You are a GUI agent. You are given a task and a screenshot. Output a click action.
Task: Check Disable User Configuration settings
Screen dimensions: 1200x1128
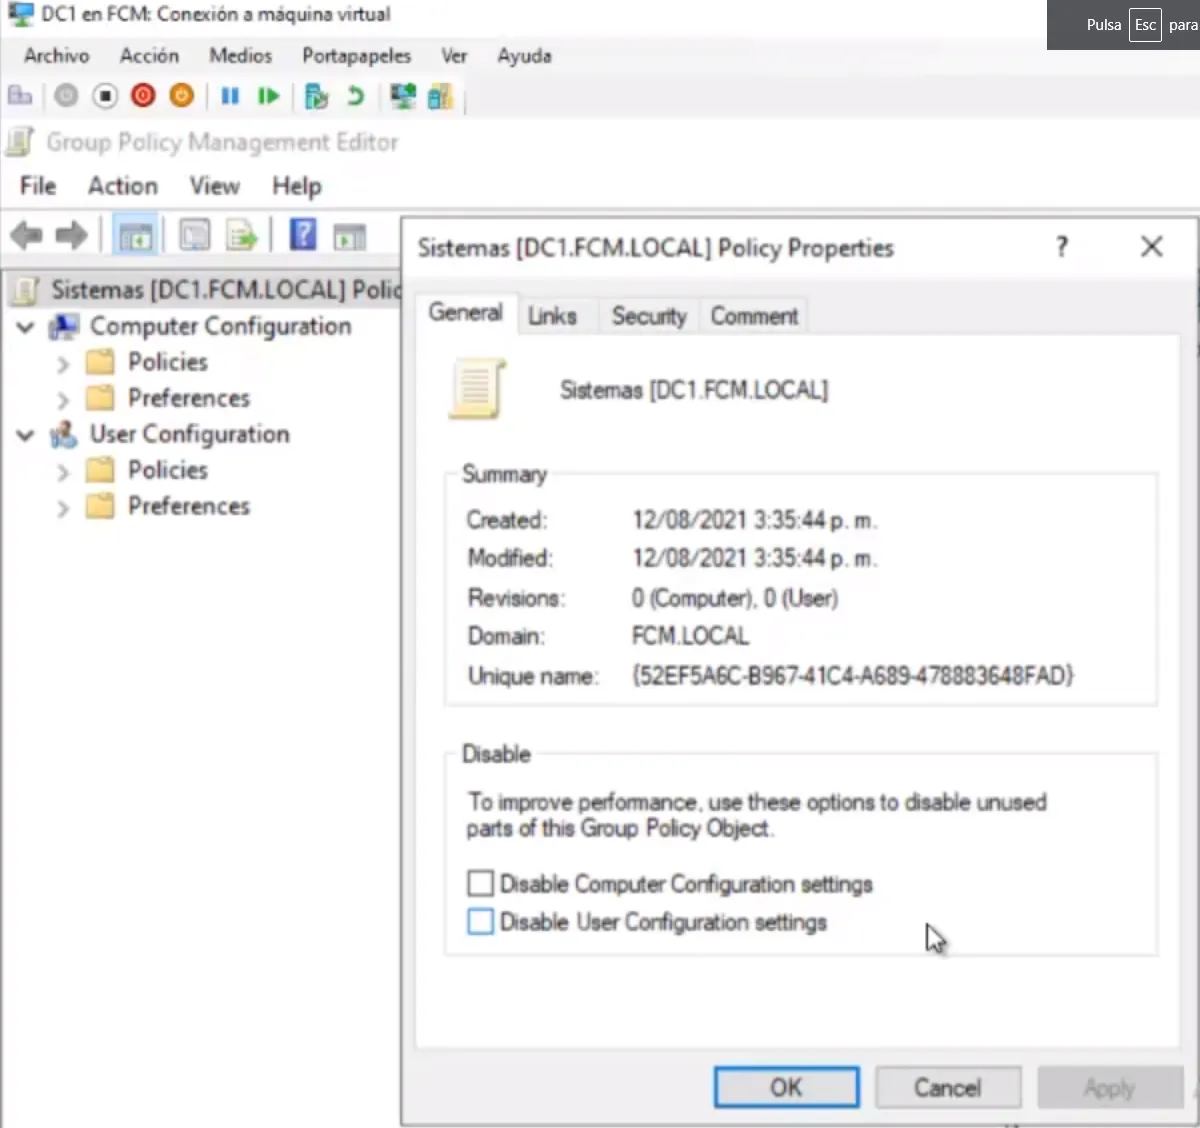[x=481, y=921]
